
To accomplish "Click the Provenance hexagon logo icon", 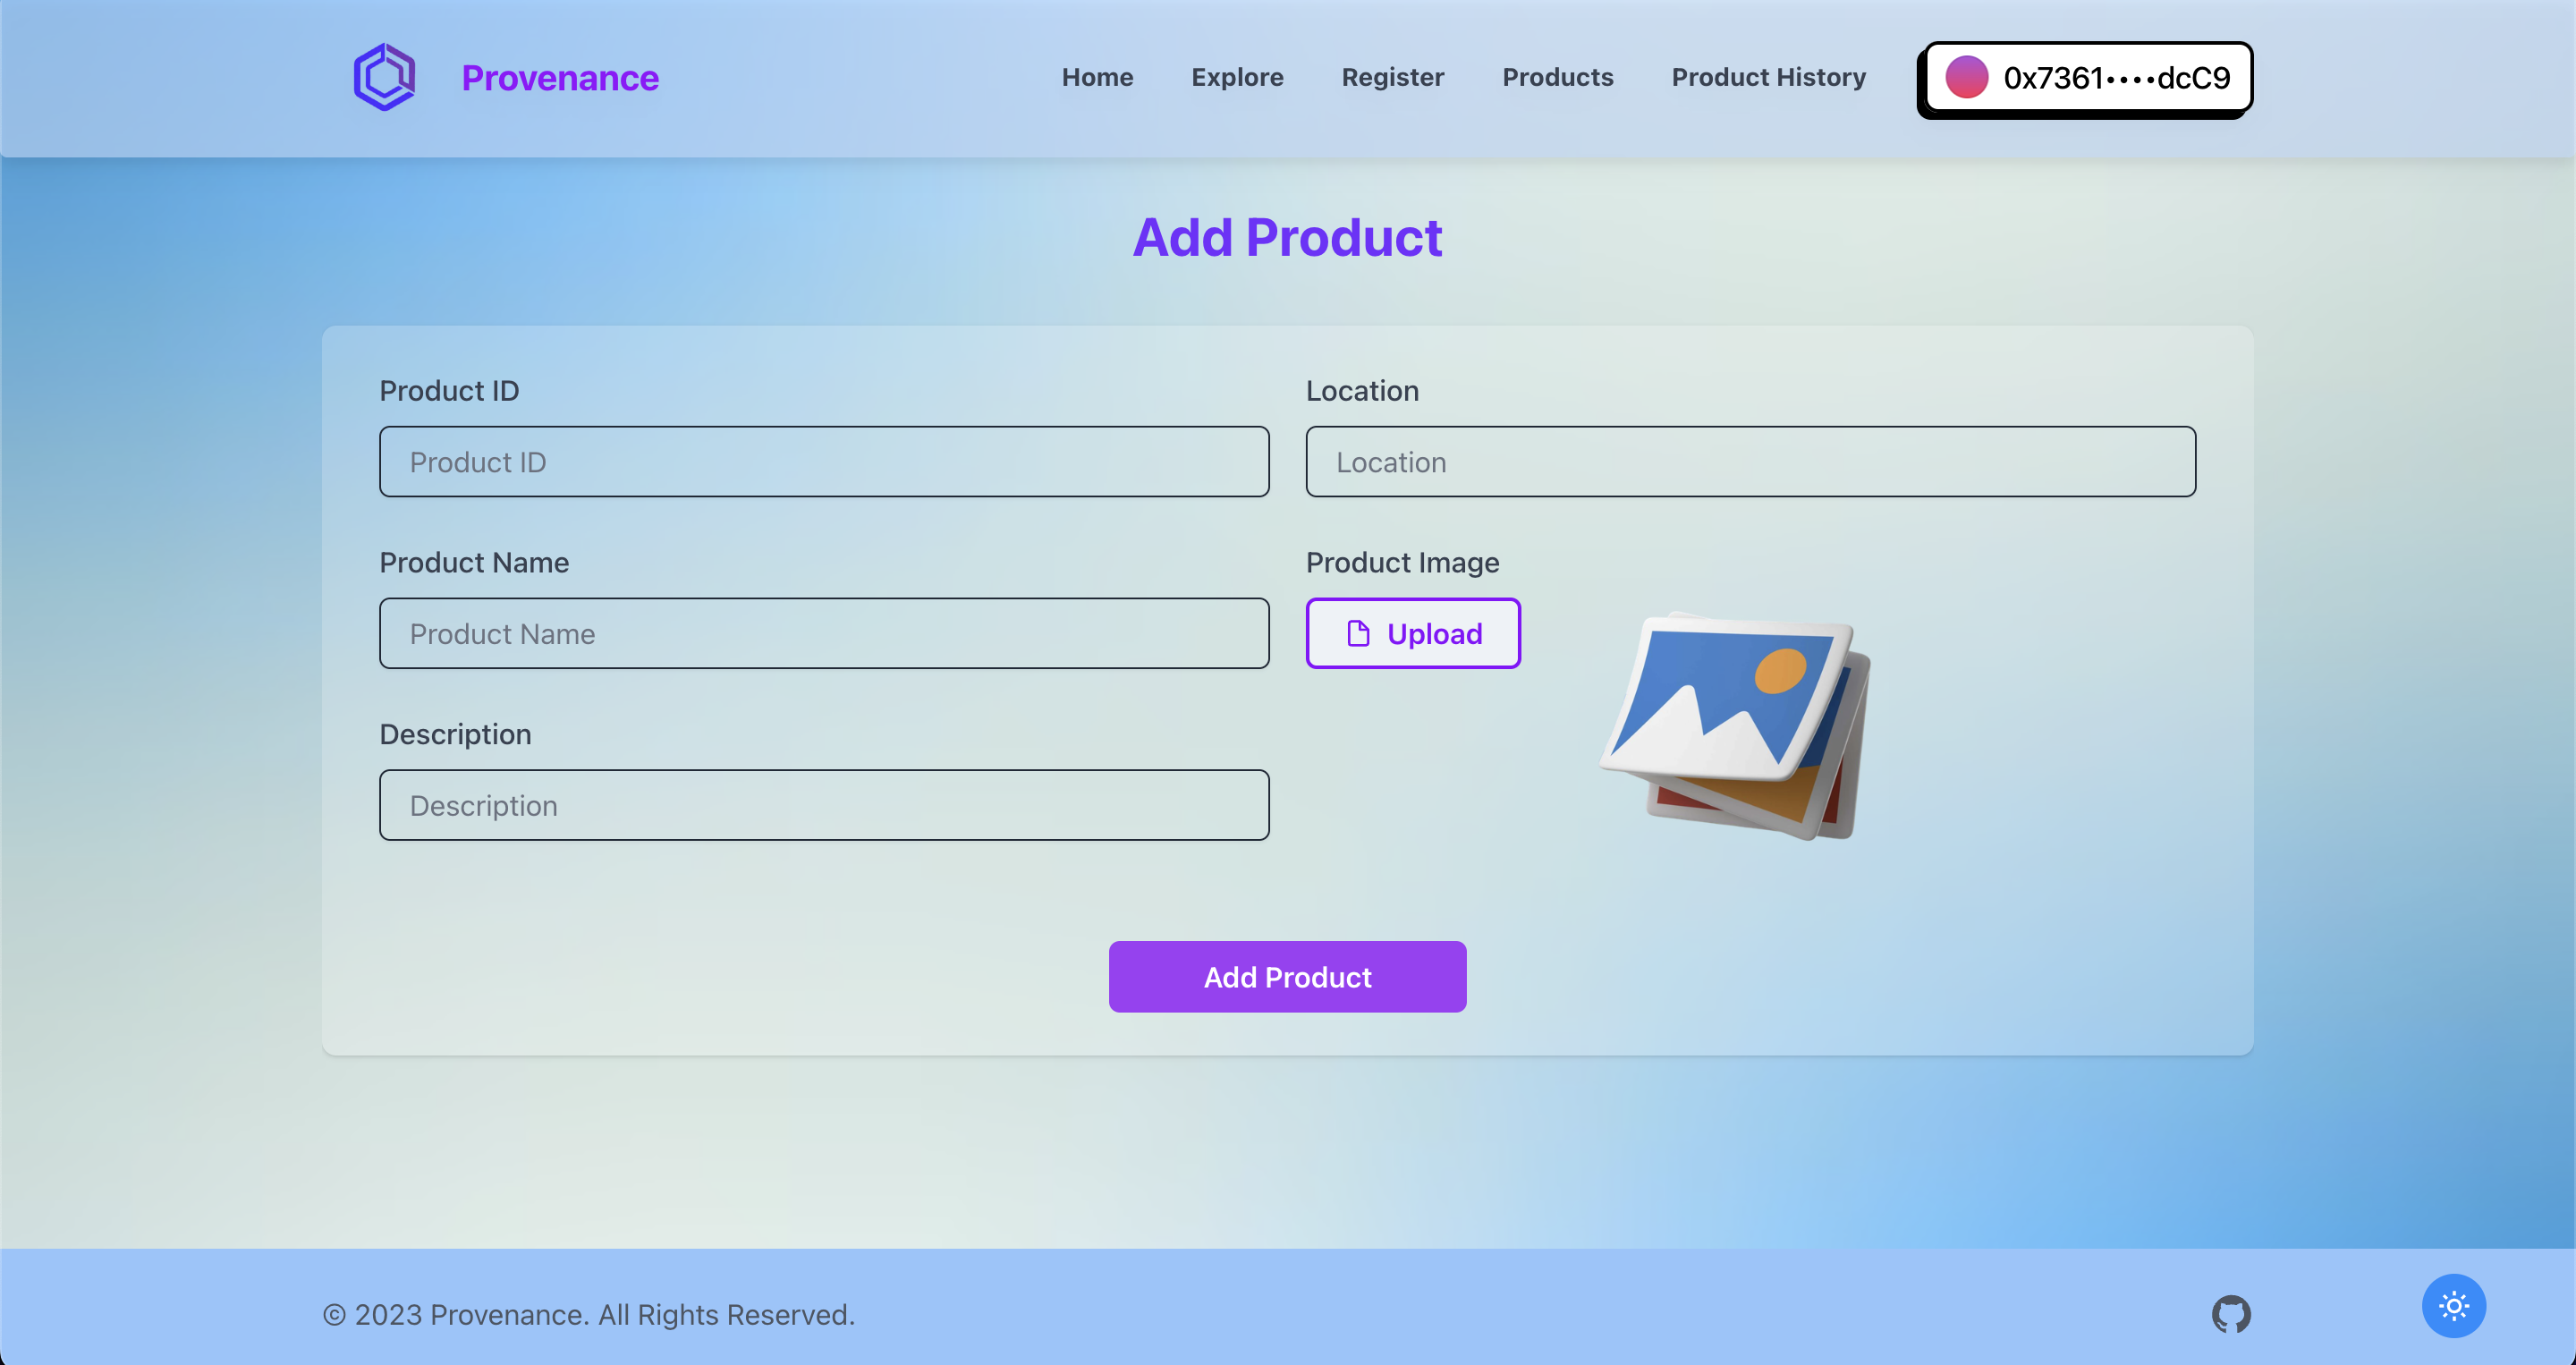I will 384,77.
